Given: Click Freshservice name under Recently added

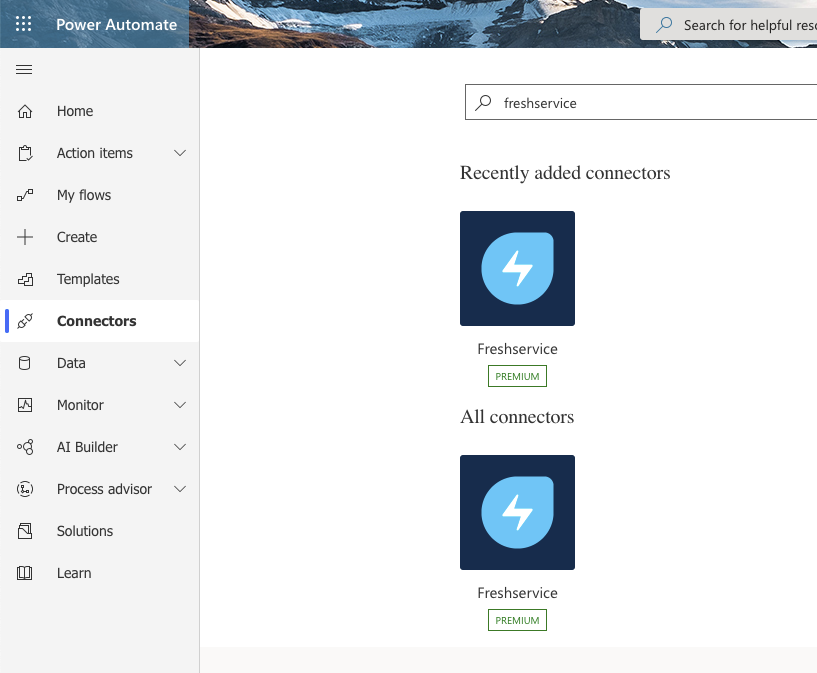Looking at the screenshot, I should 517,349.
